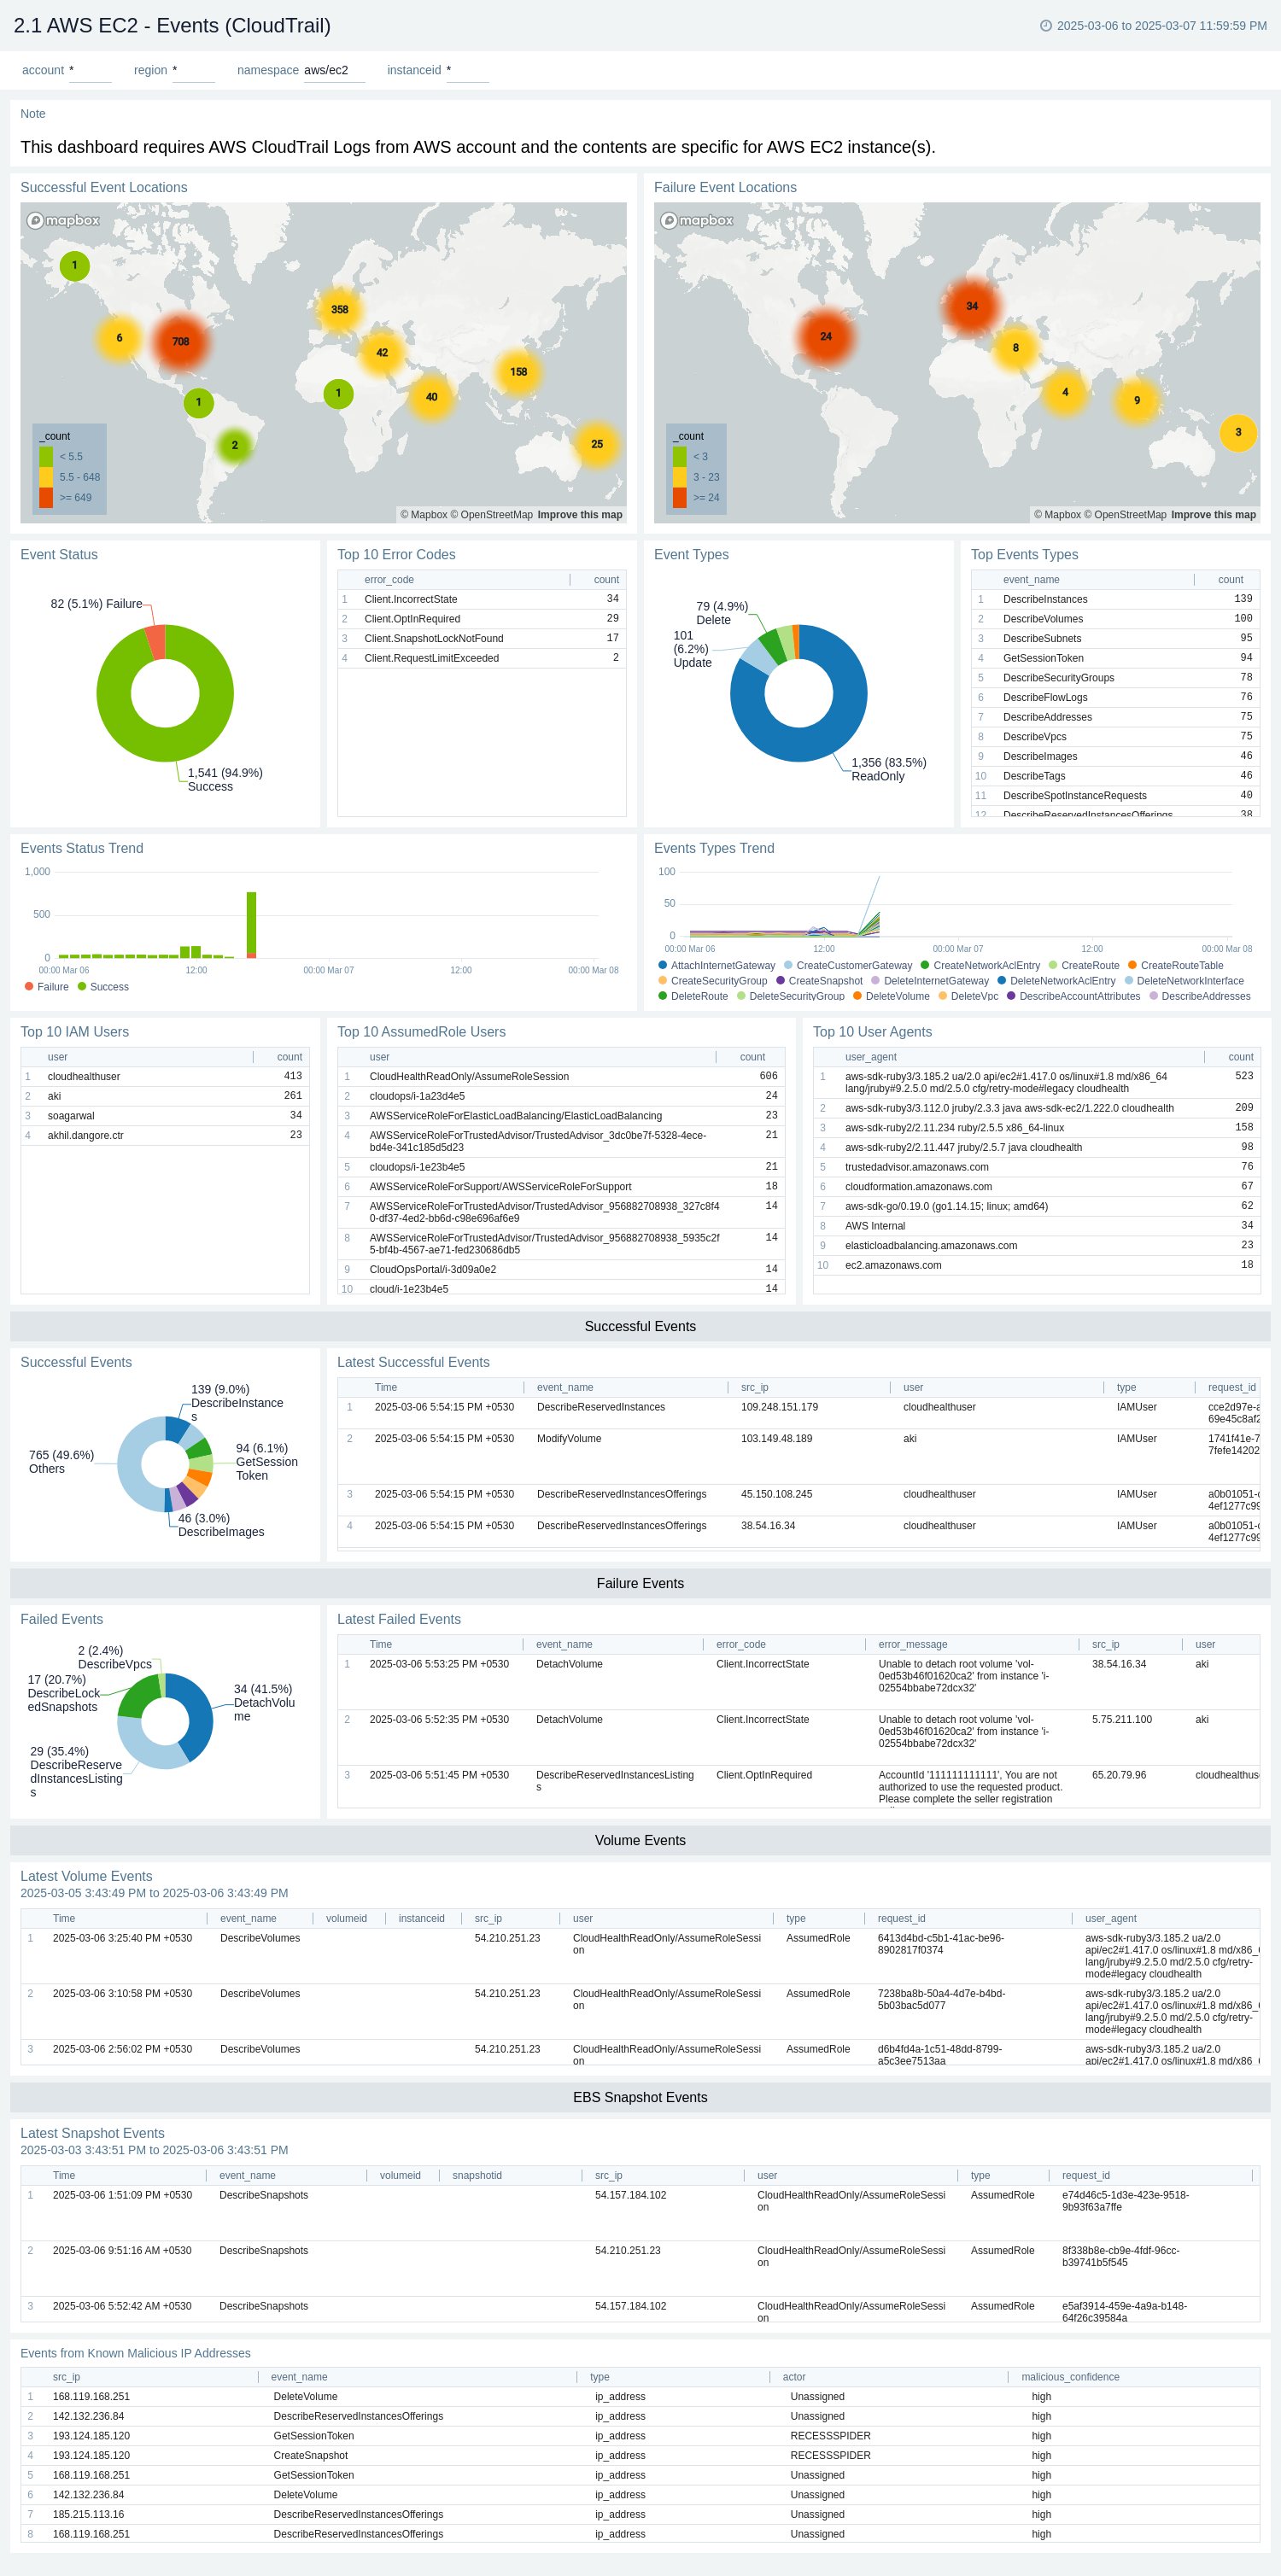Open Improve this map on success map
The width and height of the screenshot is (1281, 2576).
click(580, 515)
